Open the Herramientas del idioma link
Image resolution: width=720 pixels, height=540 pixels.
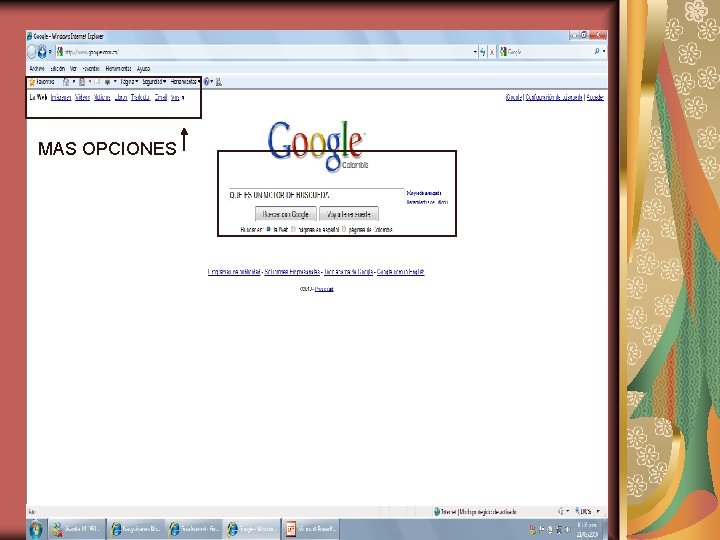pyautogui.click(x=427, y=202)
